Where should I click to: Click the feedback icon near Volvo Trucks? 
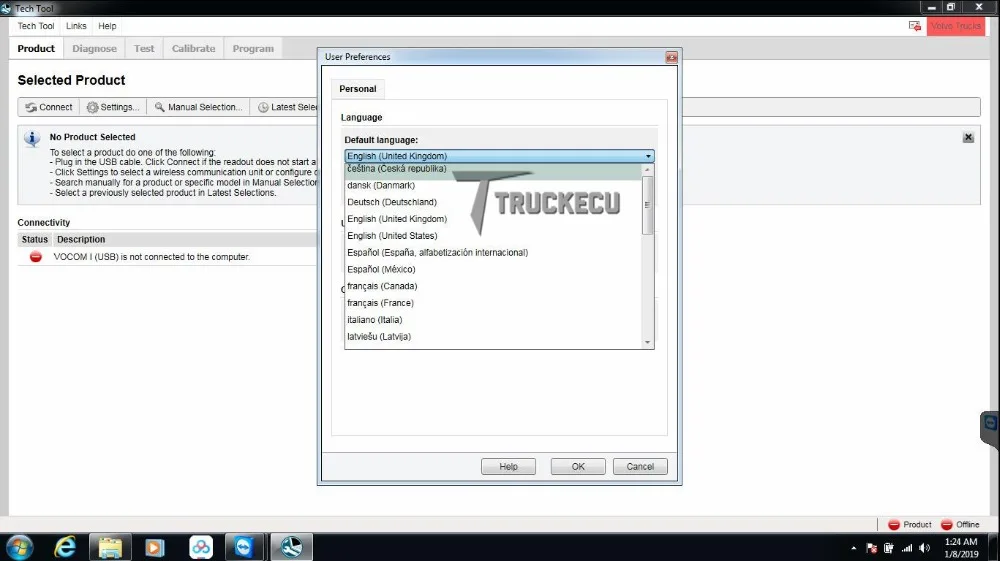[x=915, y=26]
